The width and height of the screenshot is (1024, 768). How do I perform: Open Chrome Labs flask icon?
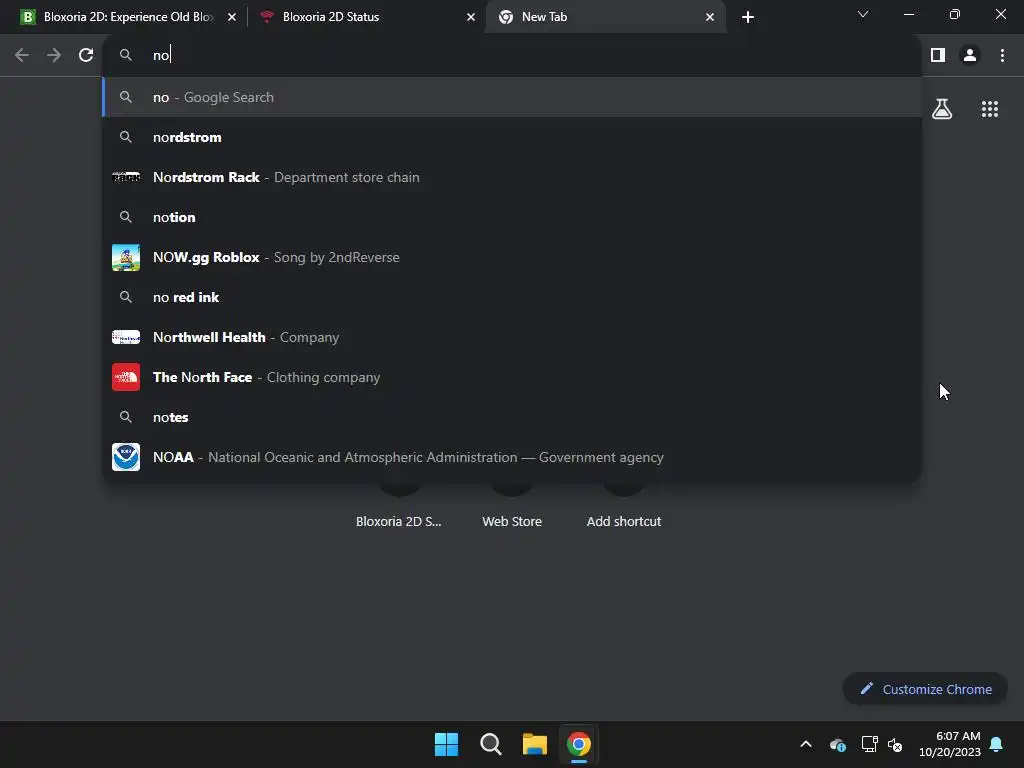pos(942,109)
